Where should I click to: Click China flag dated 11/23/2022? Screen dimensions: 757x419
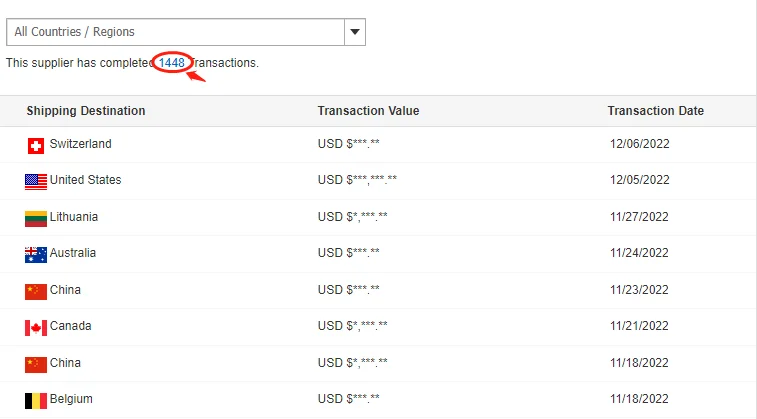[x=36, y=291]
